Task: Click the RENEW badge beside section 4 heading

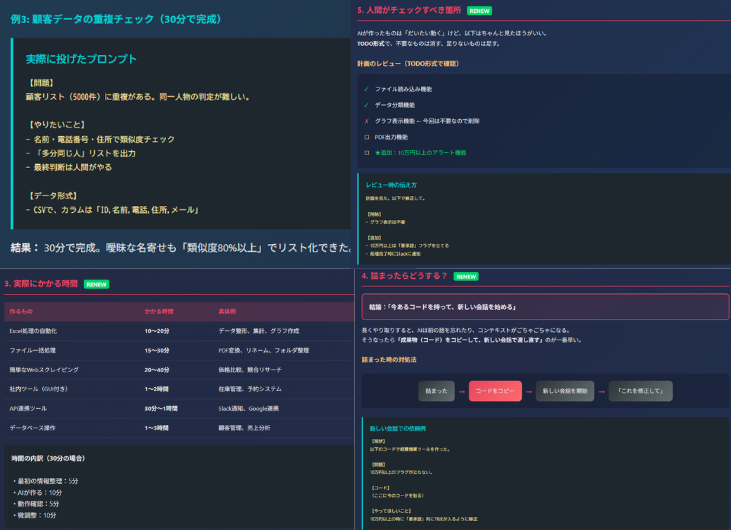Action: 466,276
